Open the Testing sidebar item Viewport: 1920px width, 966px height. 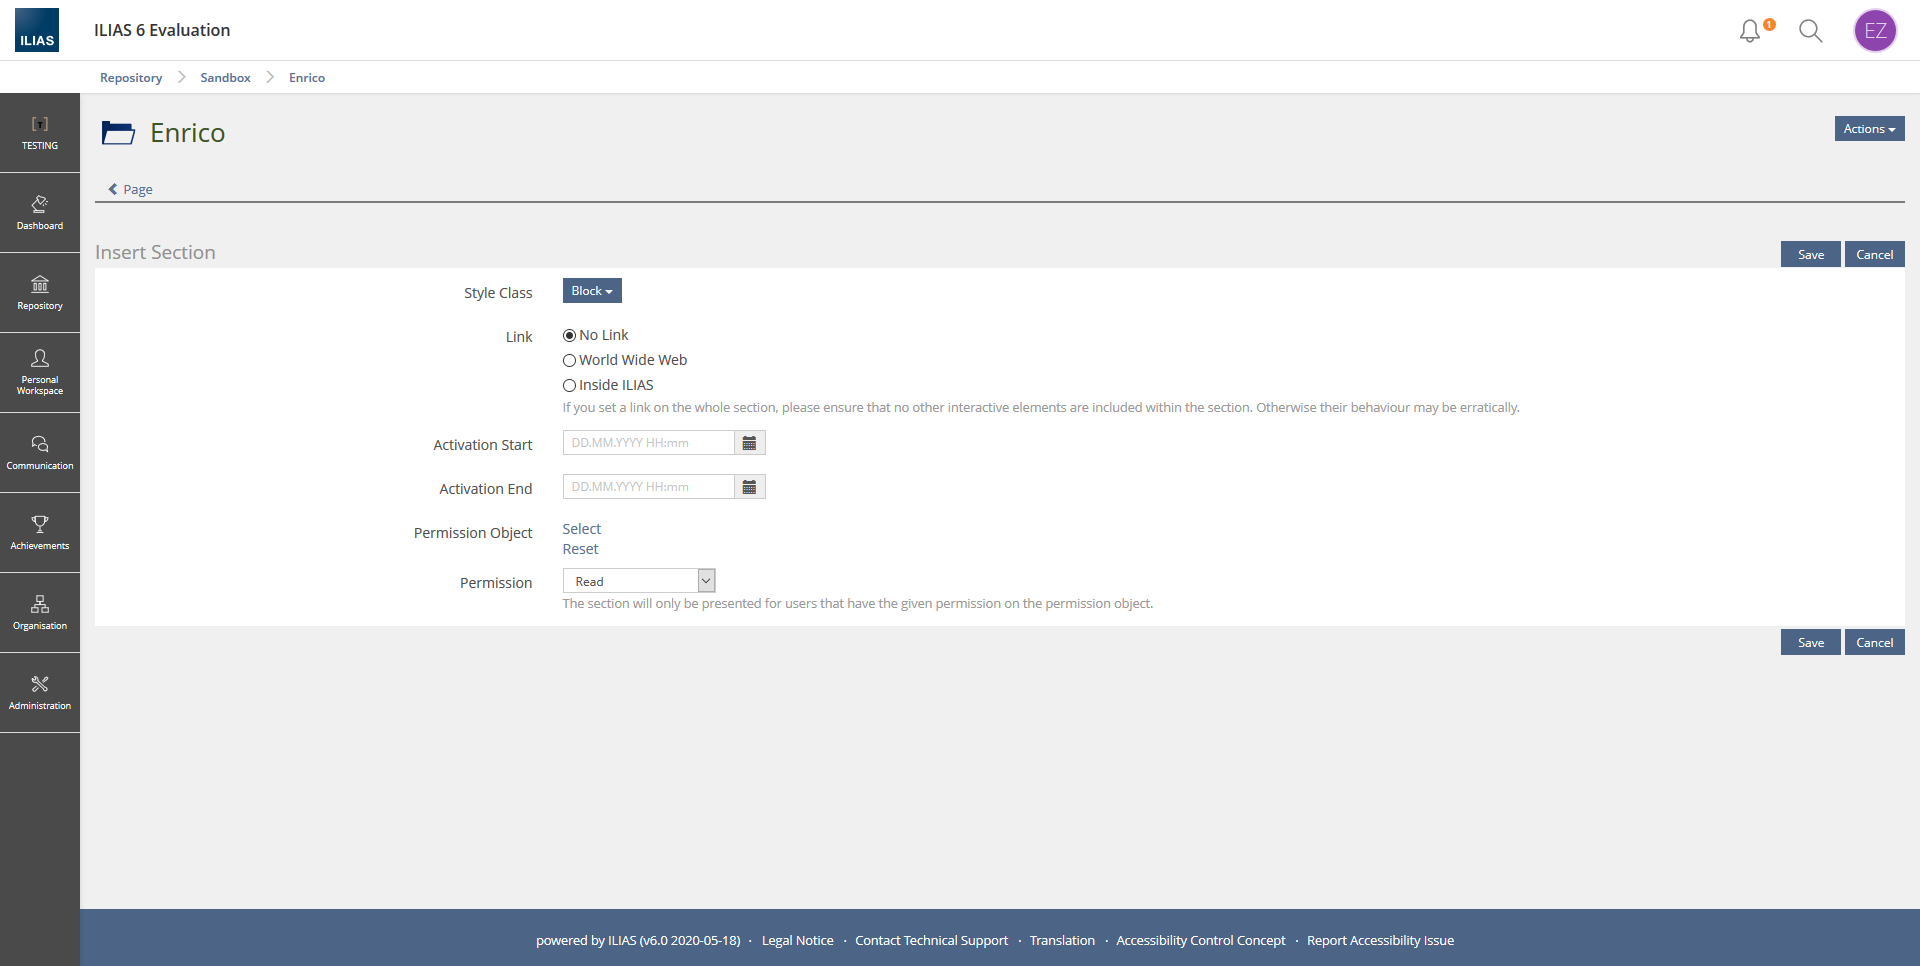[40, 133]
